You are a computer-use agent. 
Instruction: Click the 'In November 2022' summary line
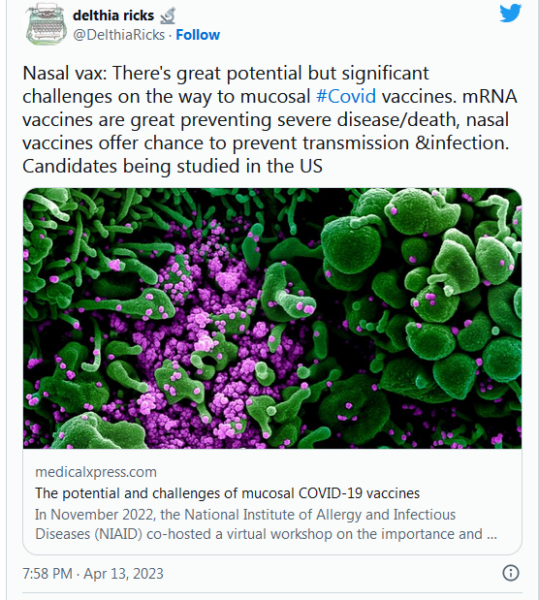[x=245, y=515]
